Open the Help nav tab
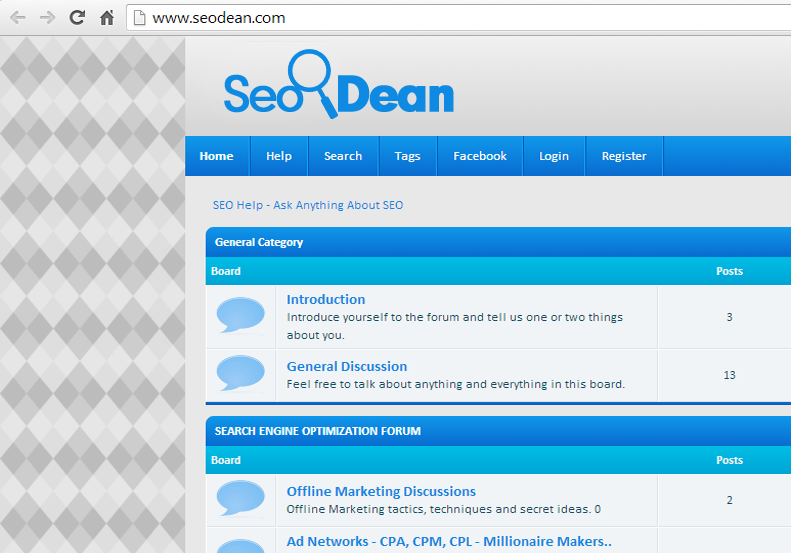The height and width of the screenshot is (553, 791). click(279, 156)
